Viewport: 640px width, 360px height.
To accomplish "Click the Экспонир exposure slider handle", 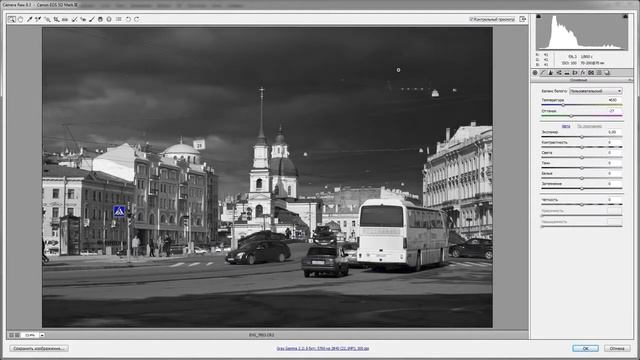I will [x=582, y=137].
